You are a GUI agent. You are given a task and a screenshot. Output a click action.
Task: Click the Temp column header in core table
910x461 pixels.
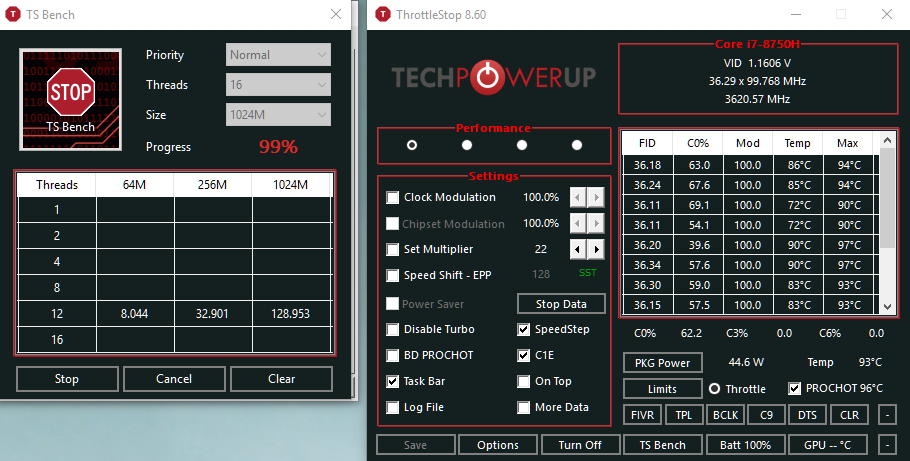point(797,143)
